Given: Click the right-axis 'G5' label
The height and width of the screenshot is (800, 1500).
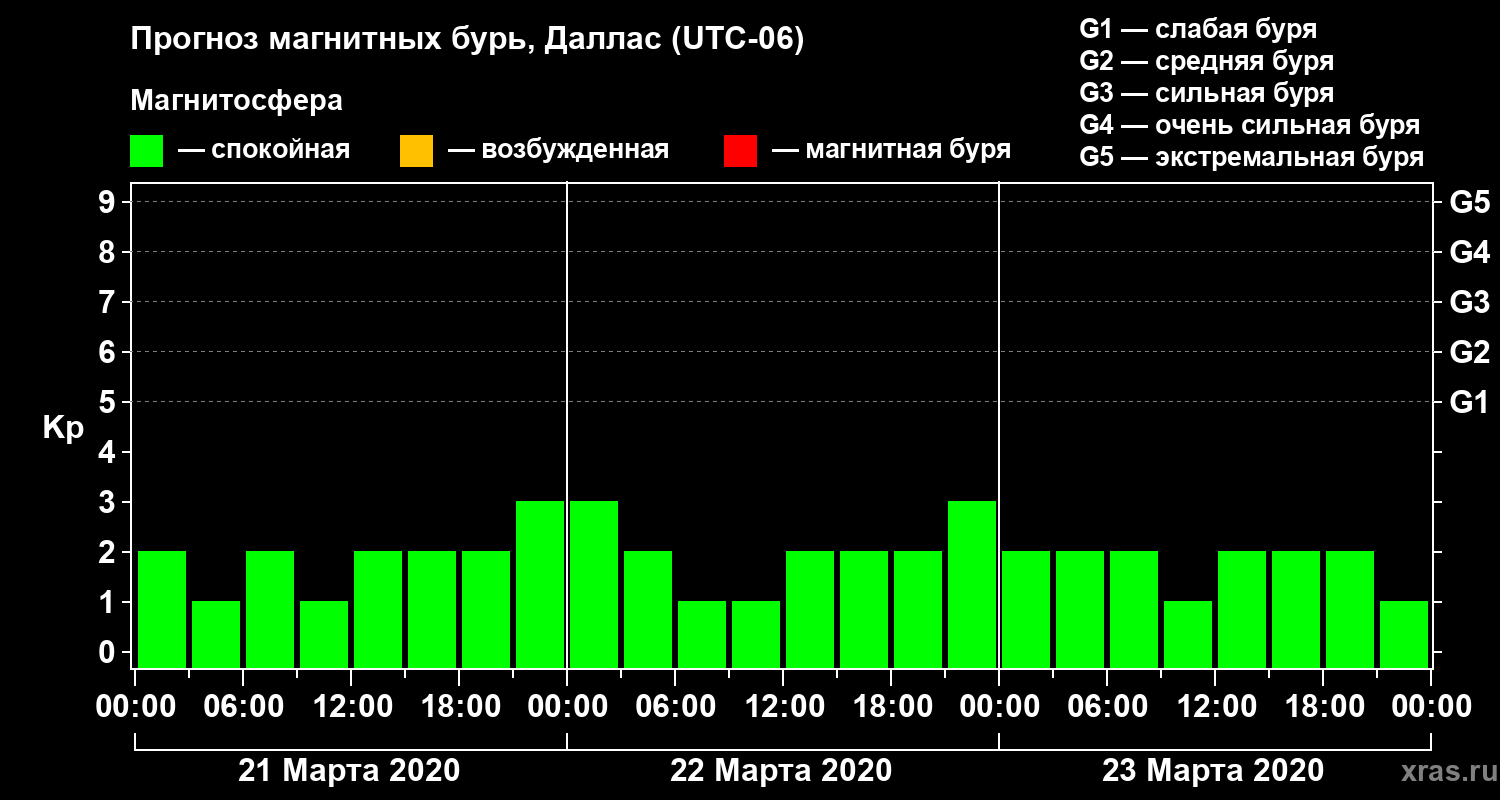Looking at the screenshot, I should (1470, 203).
